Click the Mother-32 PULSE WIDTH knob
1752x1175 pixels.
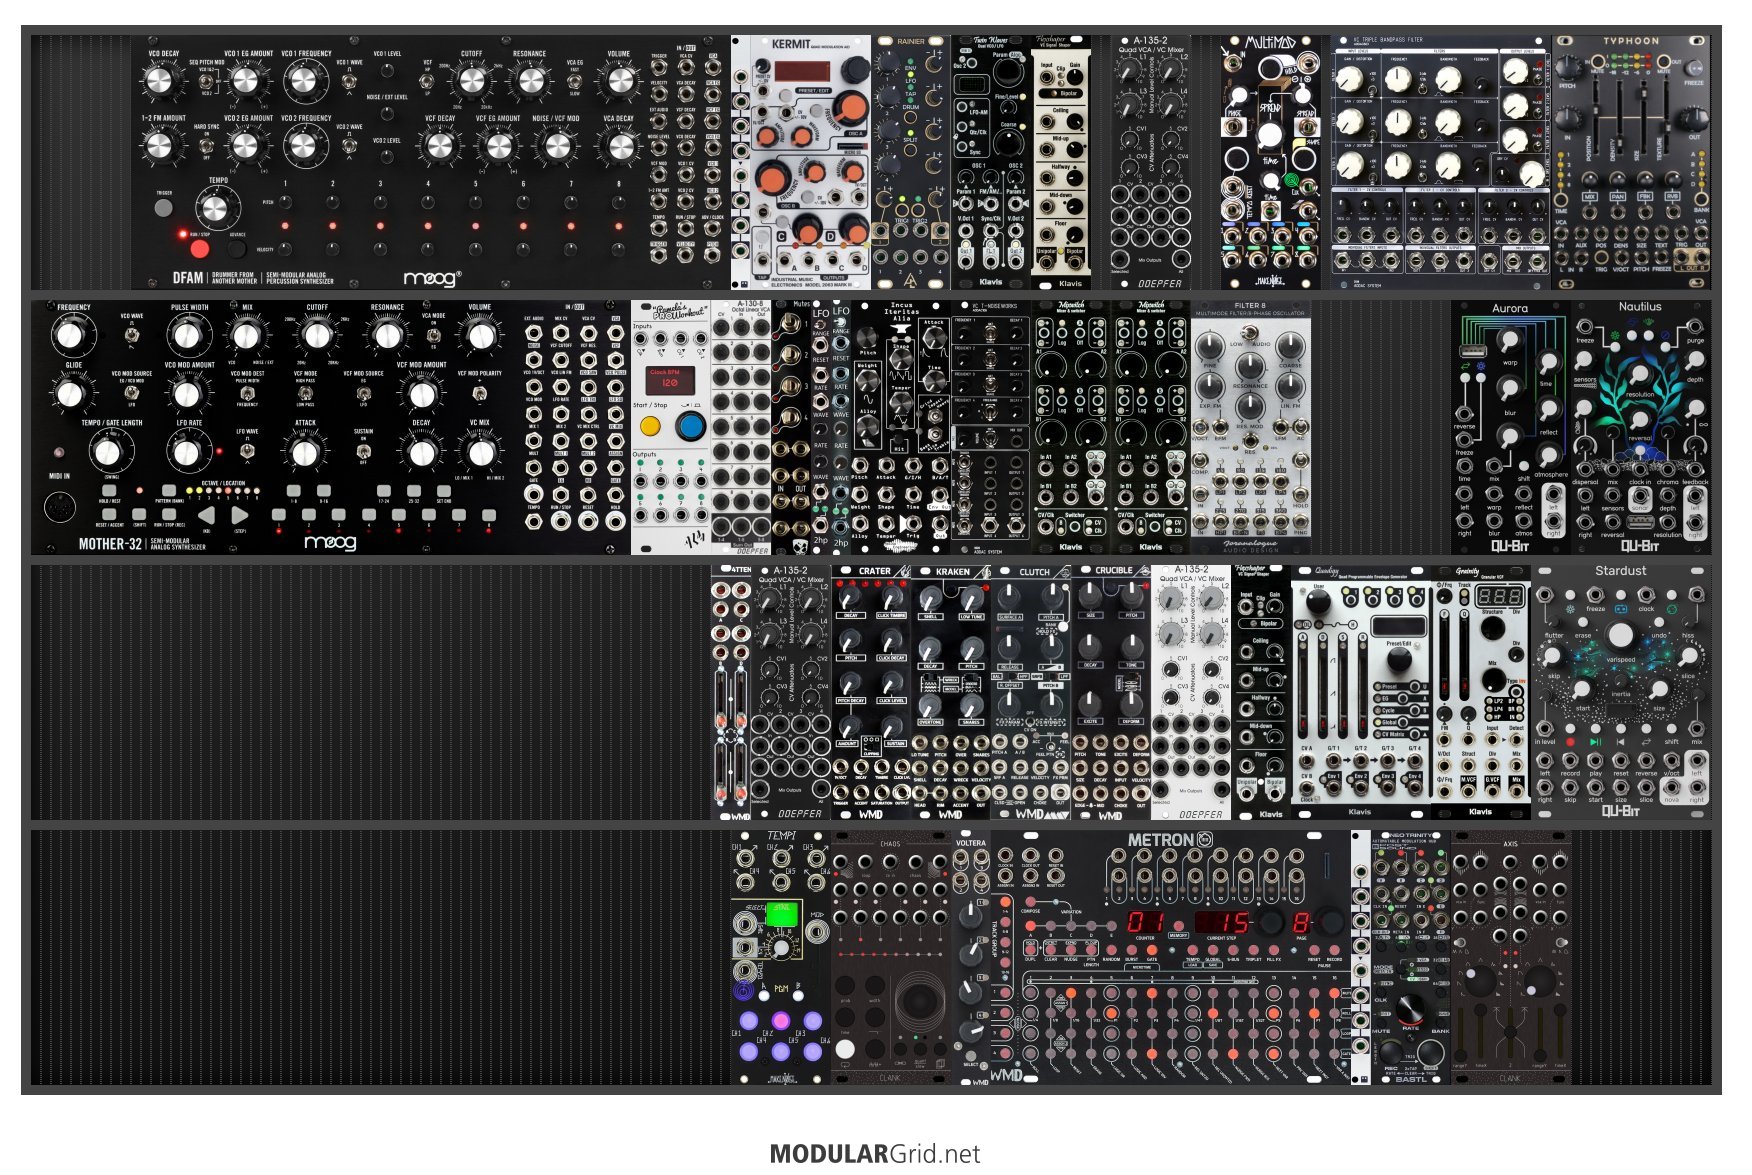pyautogui.click(x=187, y=335)
